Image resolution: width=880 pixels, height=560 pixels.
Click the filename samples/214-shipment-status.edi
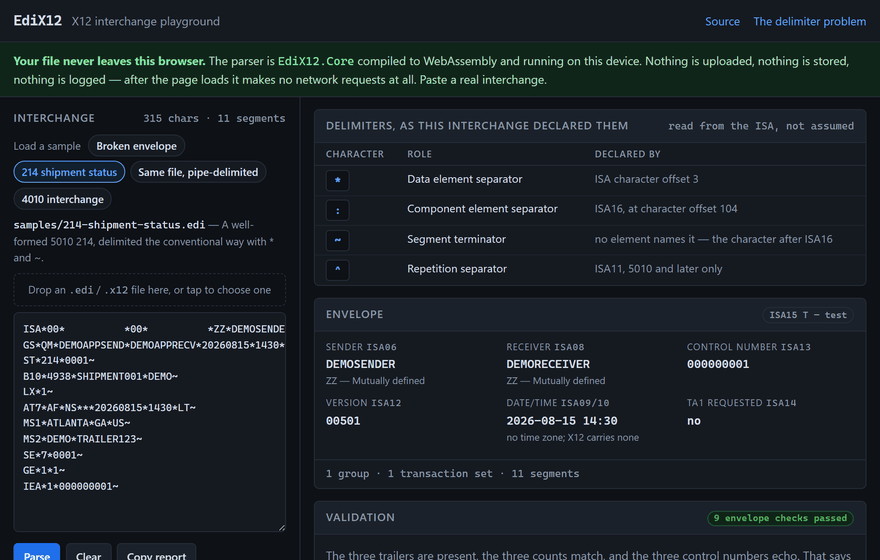tap(109, 225)
